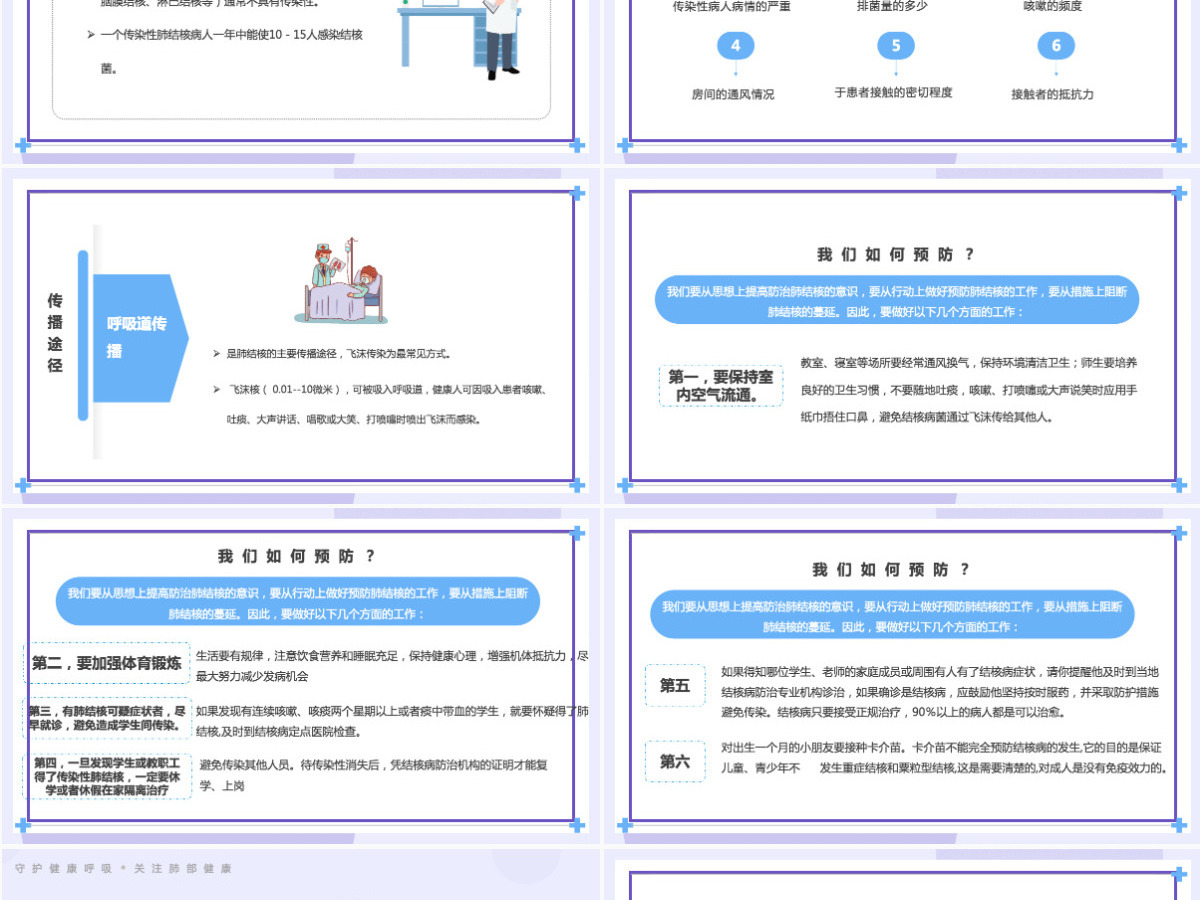This screenshot has width=1200, height=900.
Task: Click the text 咳嗽的频度
Action: point(1053,6)
